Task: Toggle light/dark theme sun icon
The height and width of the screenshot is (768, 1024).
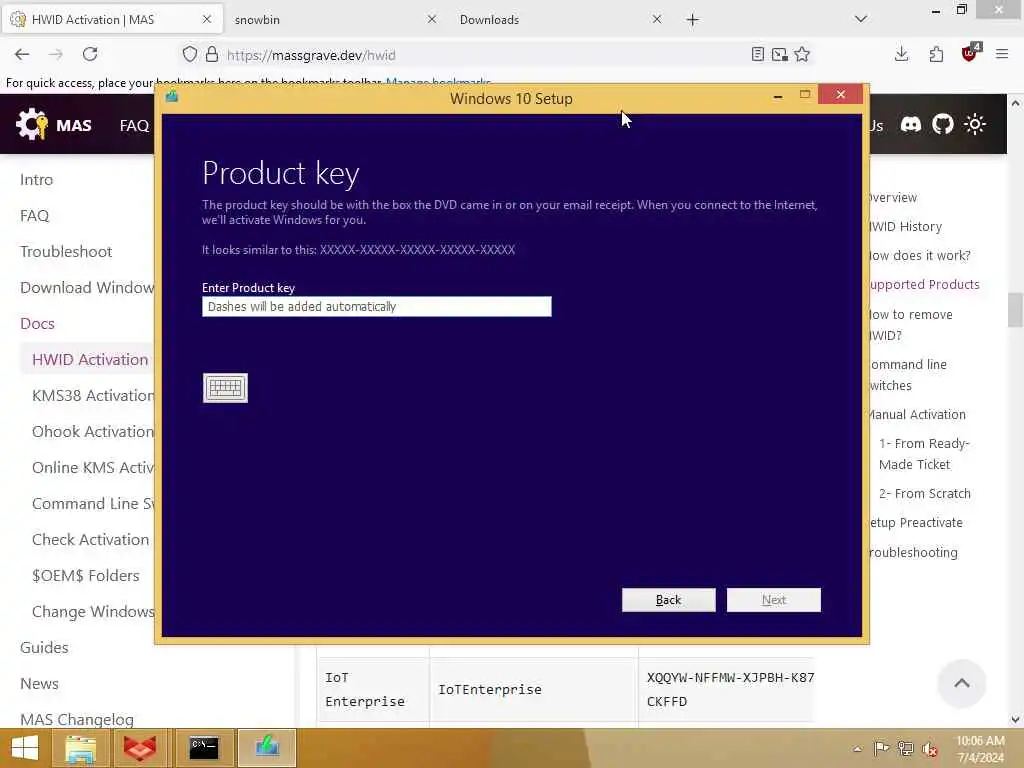Action: tap(975, 124)
